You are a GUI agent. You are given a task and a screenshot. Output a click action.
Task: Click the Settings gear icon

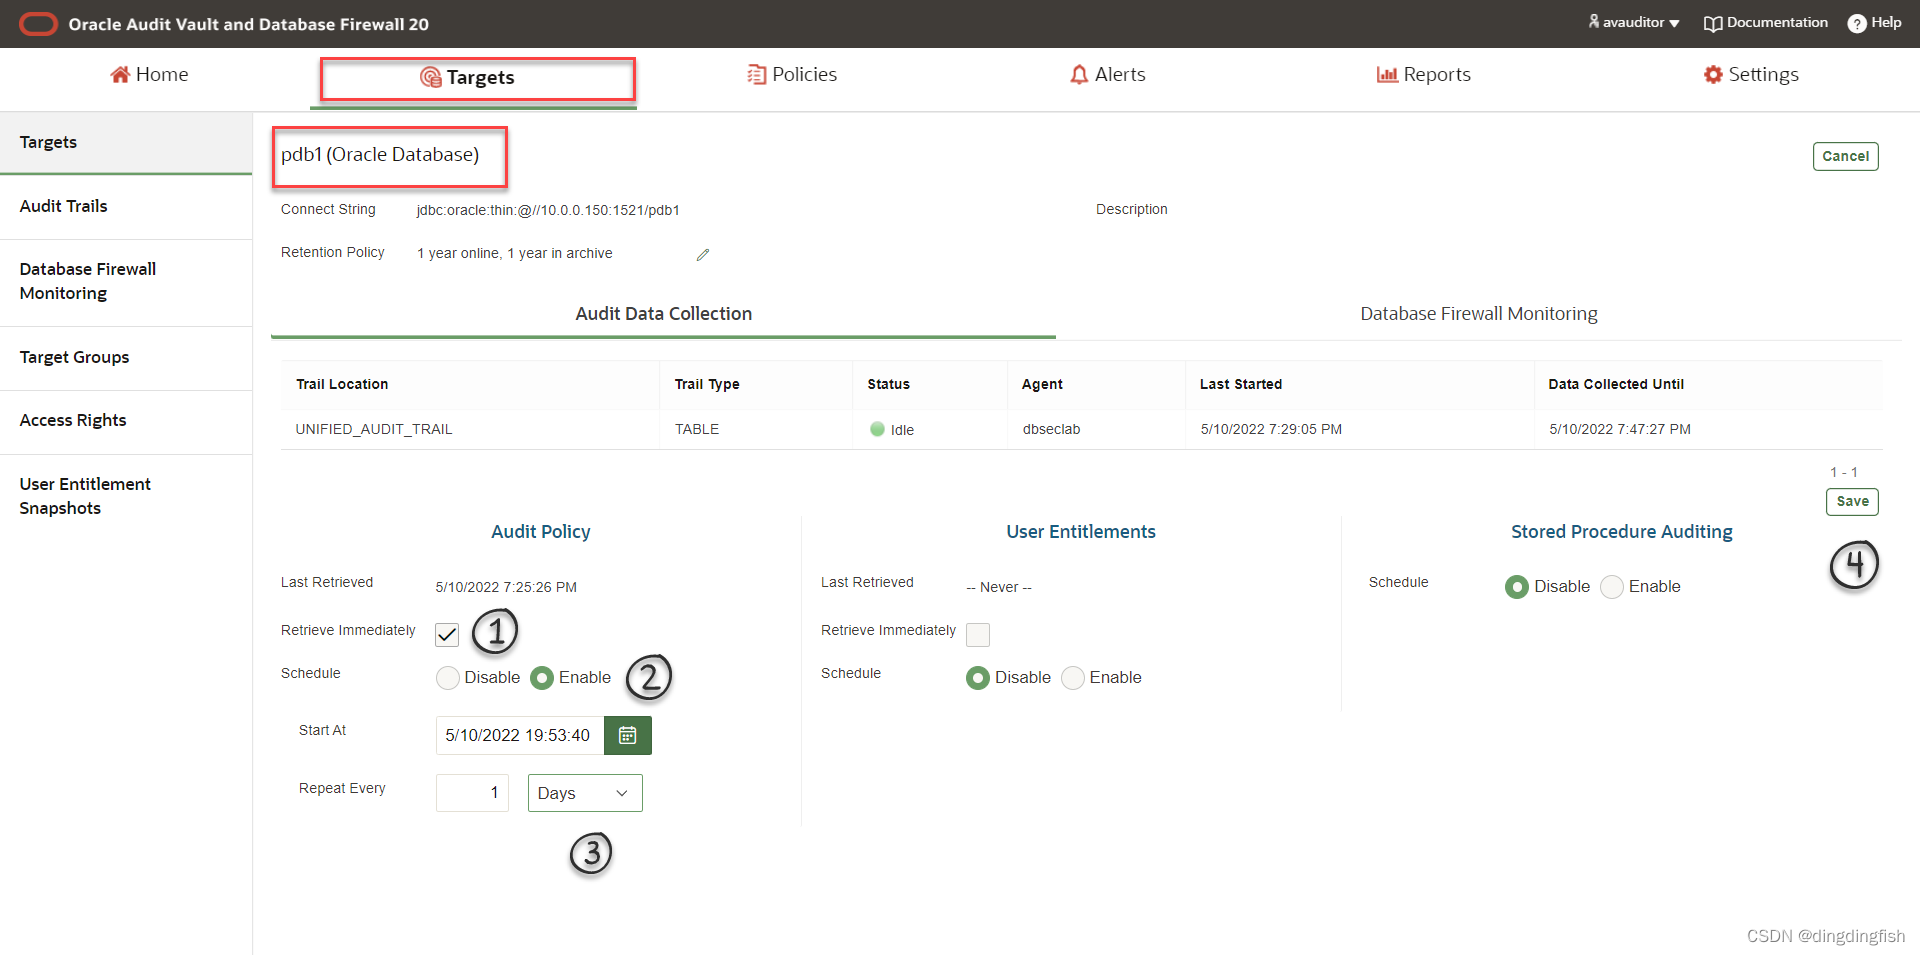[x=1713, y=74]
